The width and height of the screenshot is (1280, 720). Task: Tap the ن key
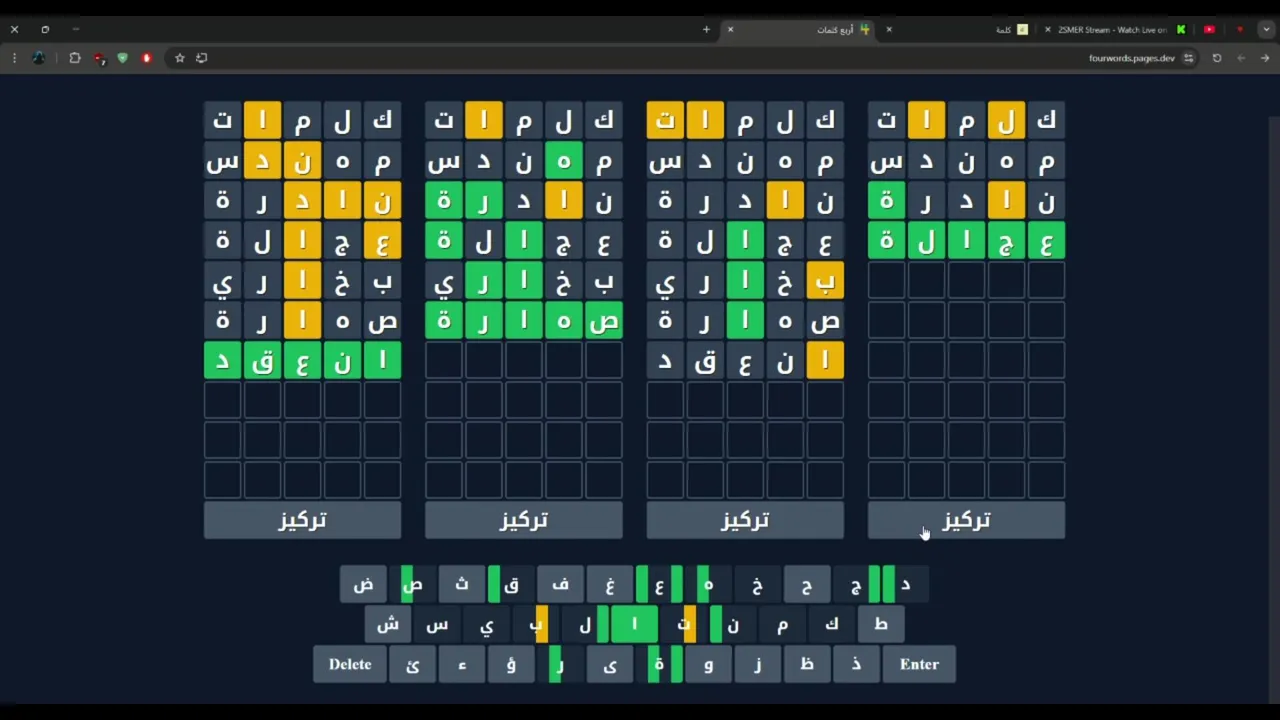733,624
